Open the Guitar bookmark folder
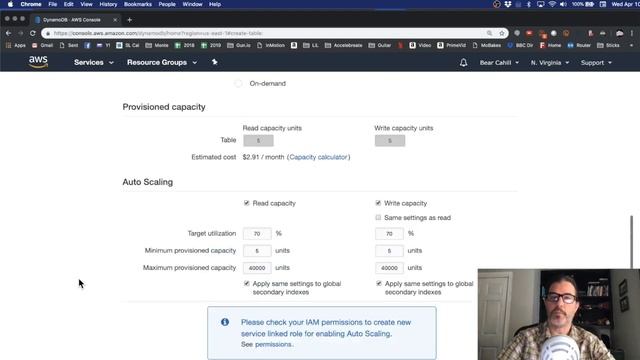This screenshot has height=360, width=640. tap(380, 45)
